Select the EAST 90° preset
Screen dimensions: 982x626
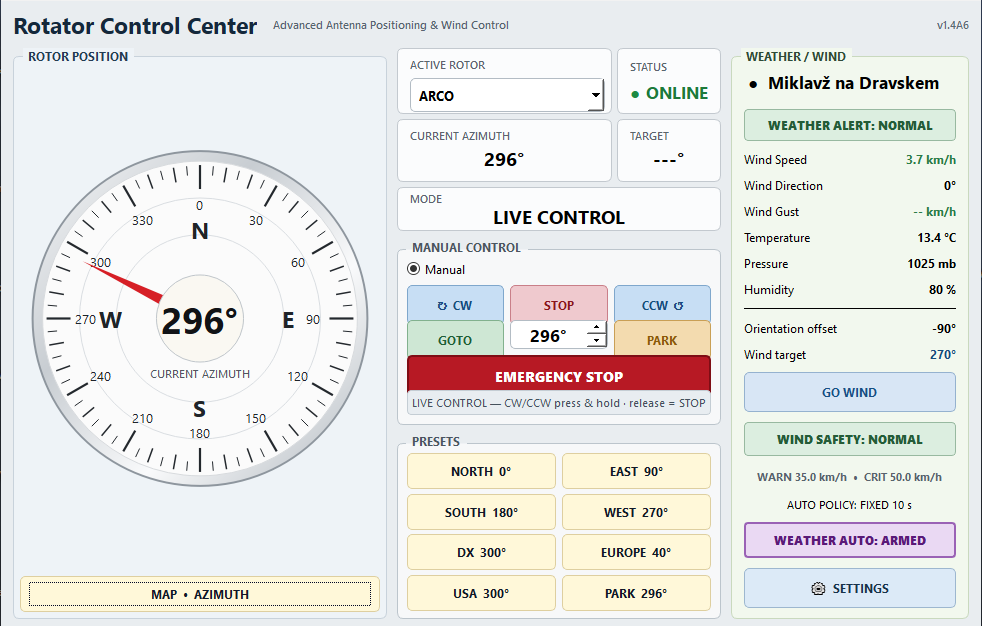click(x=636, y=471)
